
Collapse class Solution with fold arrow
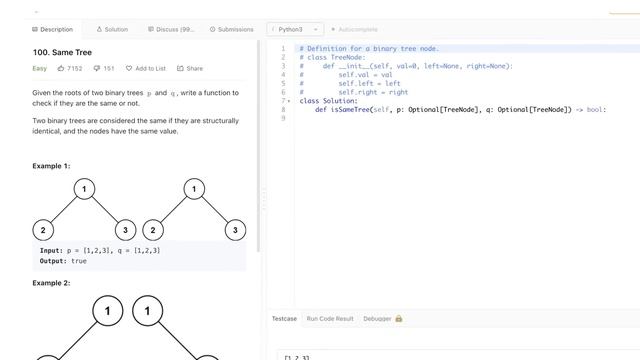coord(289,101)
